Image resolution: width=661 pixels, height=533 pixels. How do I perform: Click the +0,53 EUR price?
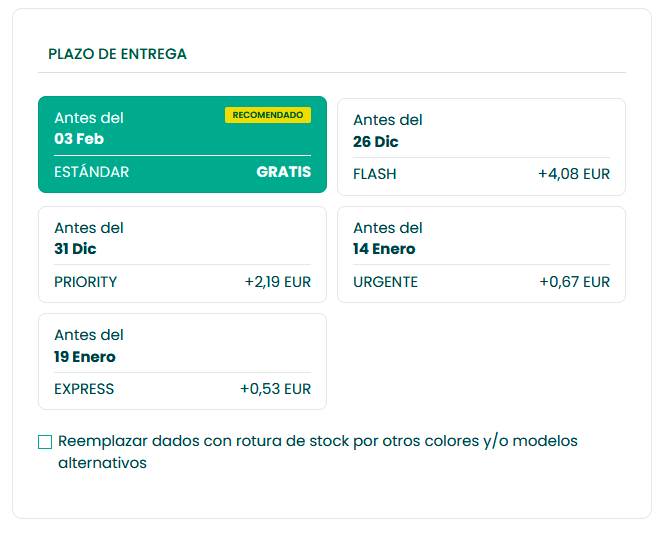pyautogui.click(x=275, y=389)
